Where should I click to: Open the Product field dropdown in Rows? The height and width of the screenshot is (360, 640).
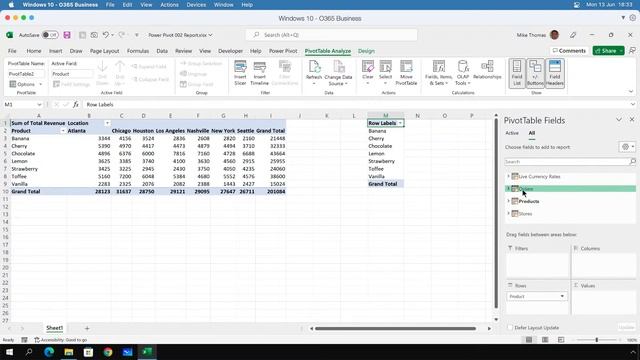562,296
